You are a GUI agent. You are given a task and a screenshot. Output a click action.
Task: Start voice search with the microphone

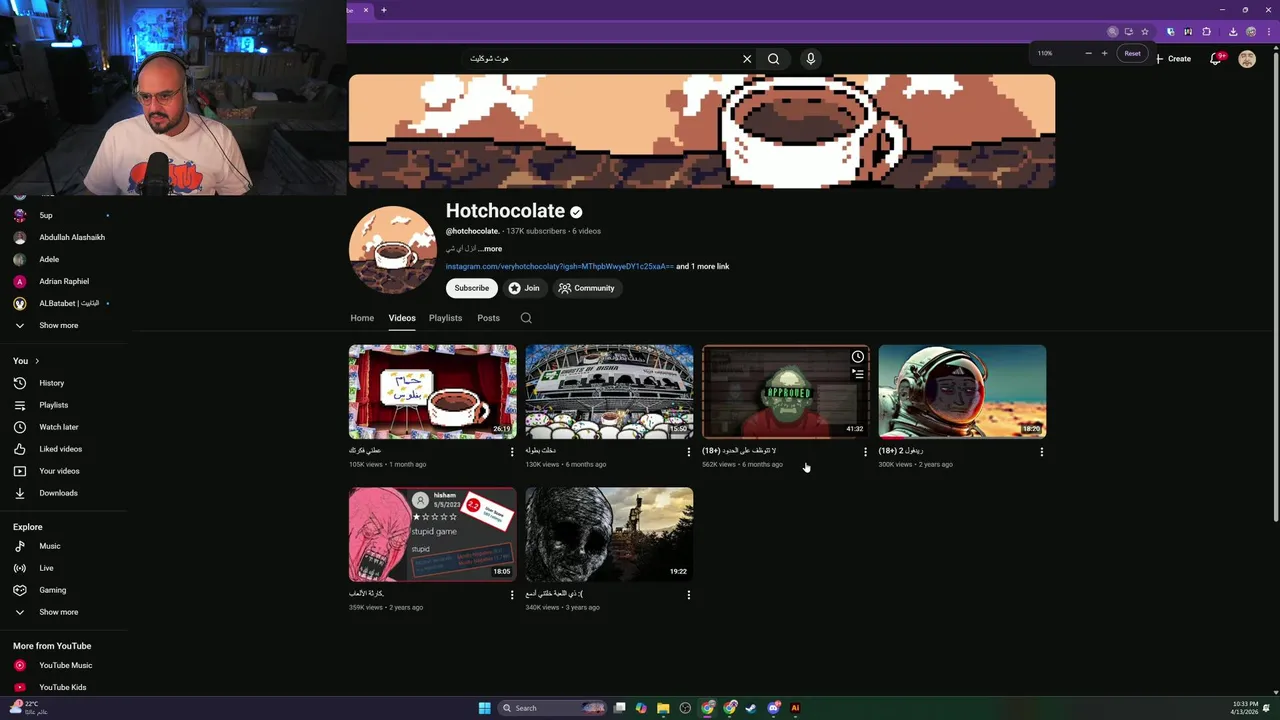(x=811, y=59)
